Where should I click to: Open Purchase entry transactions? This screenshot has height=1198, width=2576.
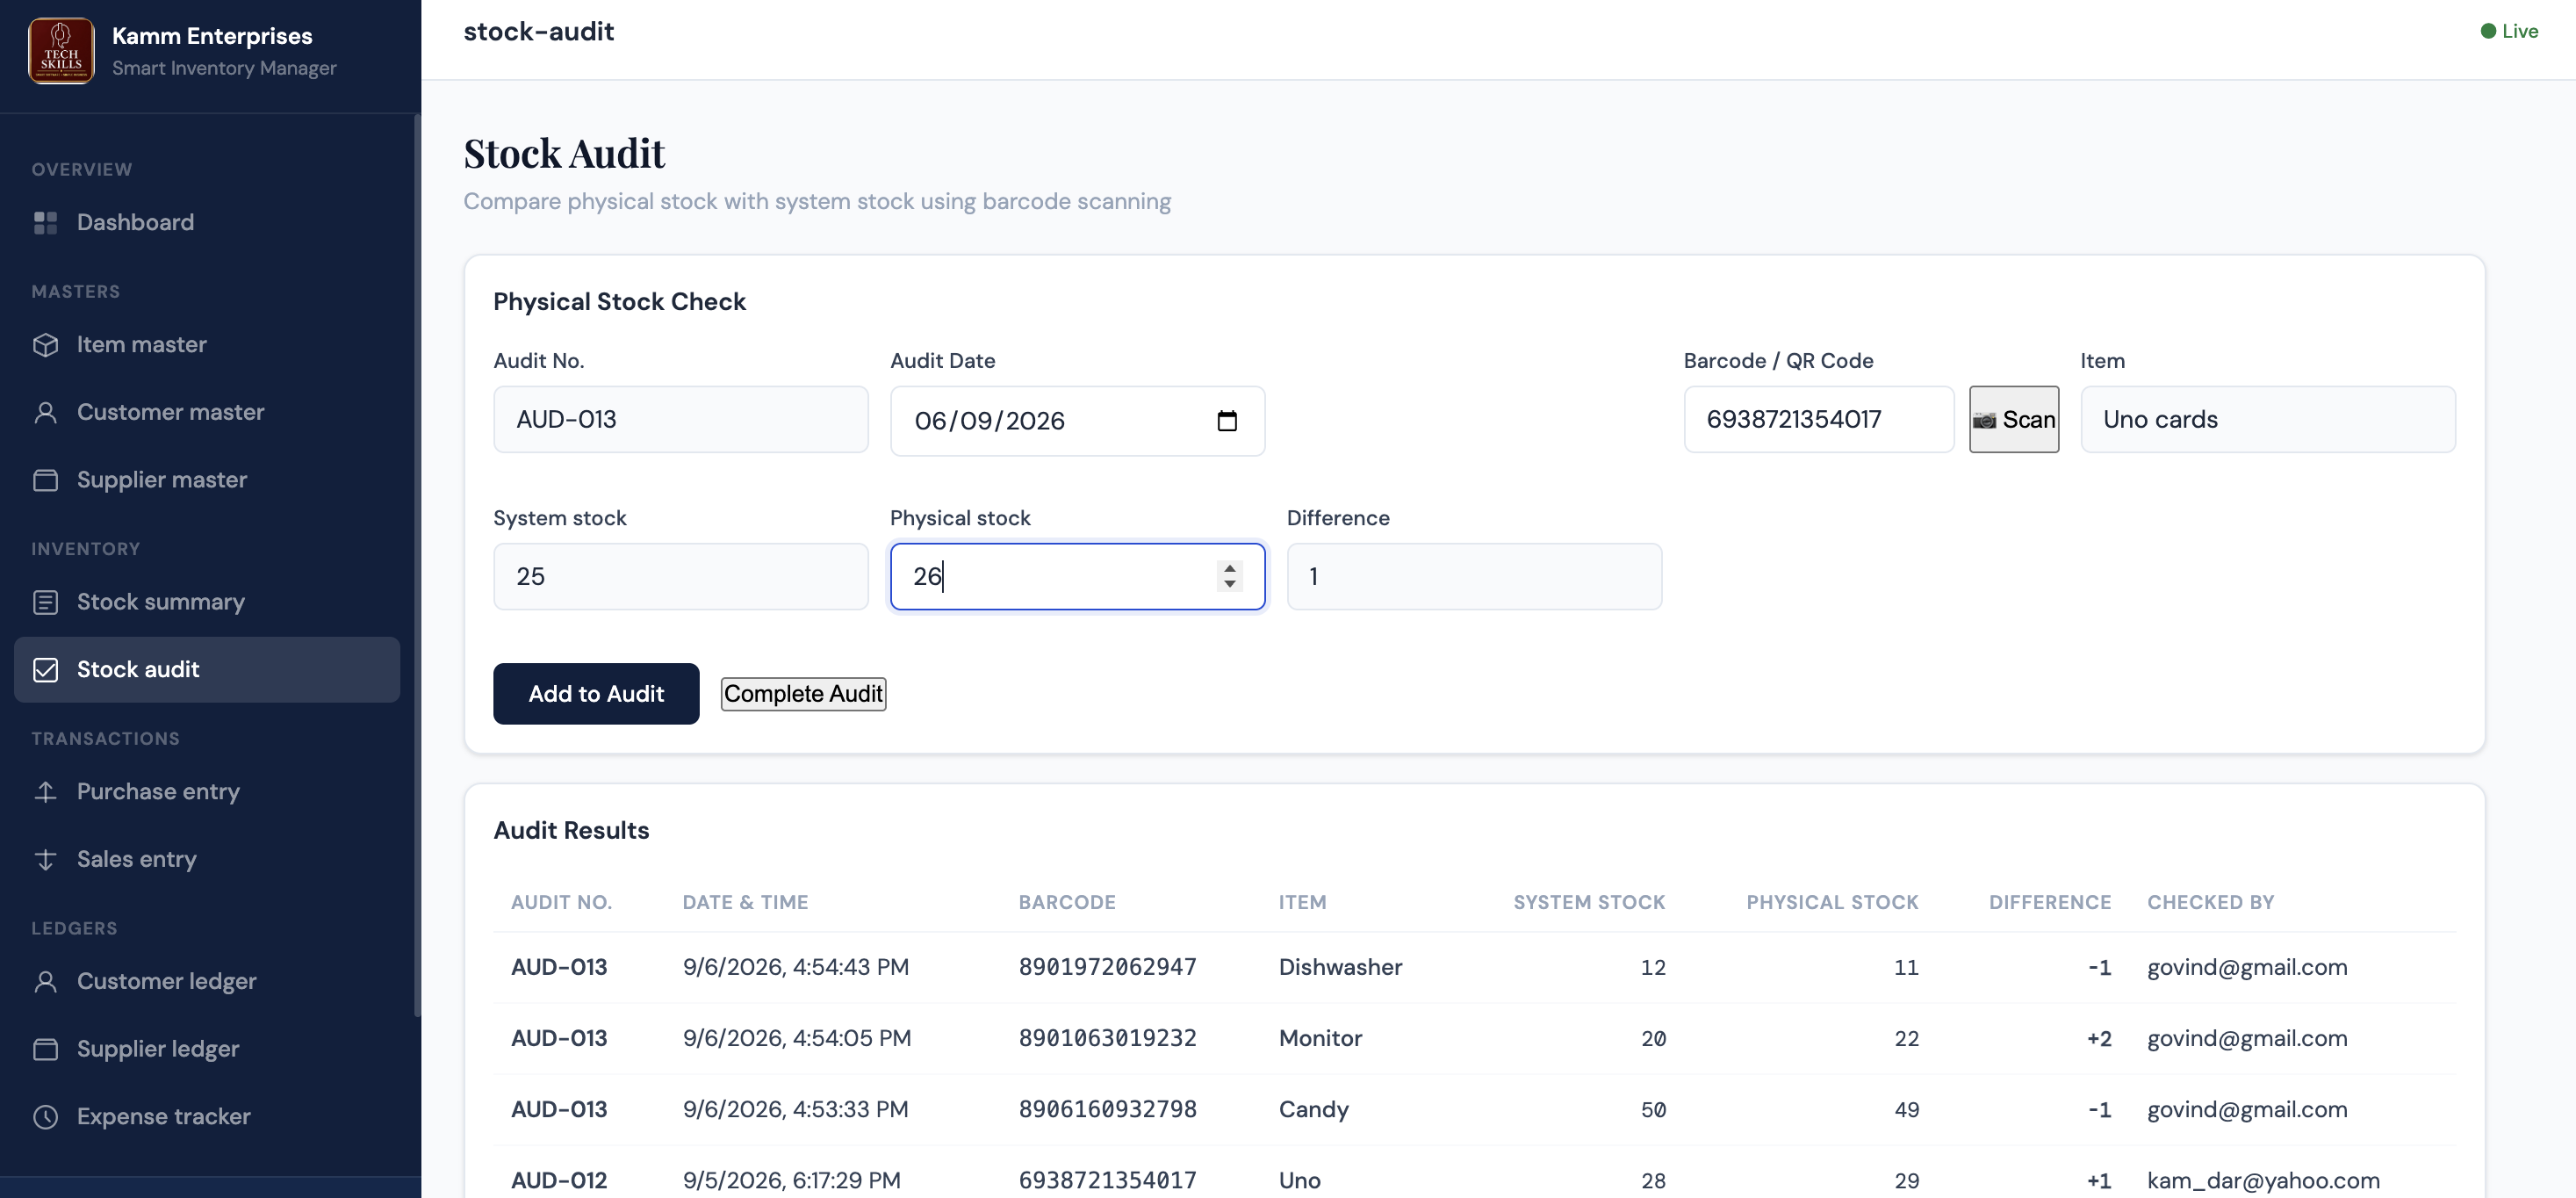click(x=207, y=792)
